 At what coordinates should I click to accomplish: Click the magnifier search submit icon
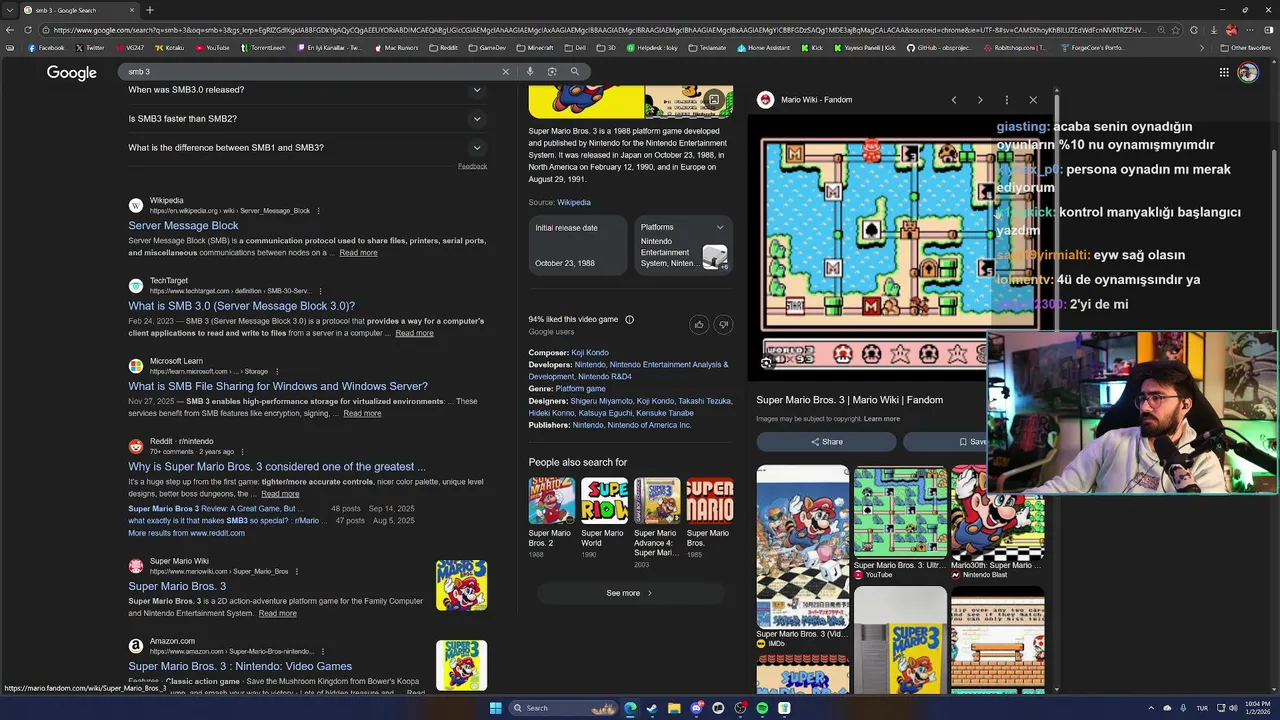[x=575, y=72]
